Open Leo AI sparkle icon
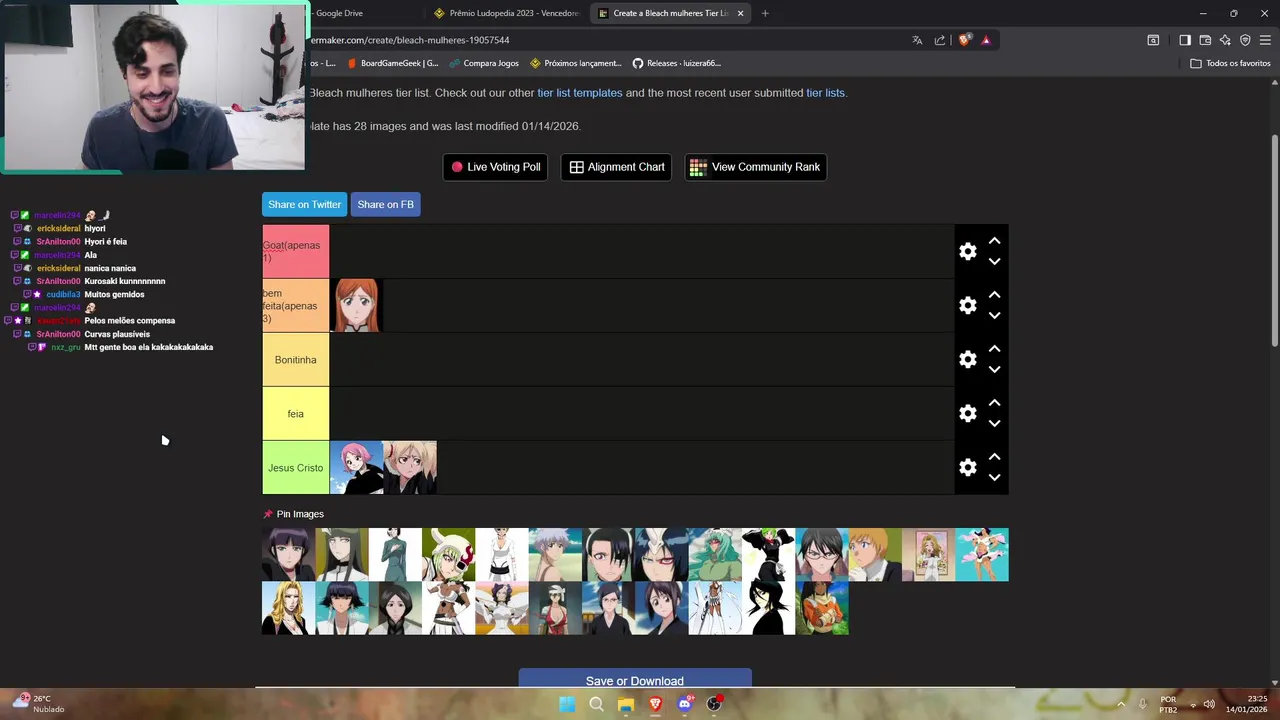The width and height of the screenshot is (1280, 720). 1225,40
